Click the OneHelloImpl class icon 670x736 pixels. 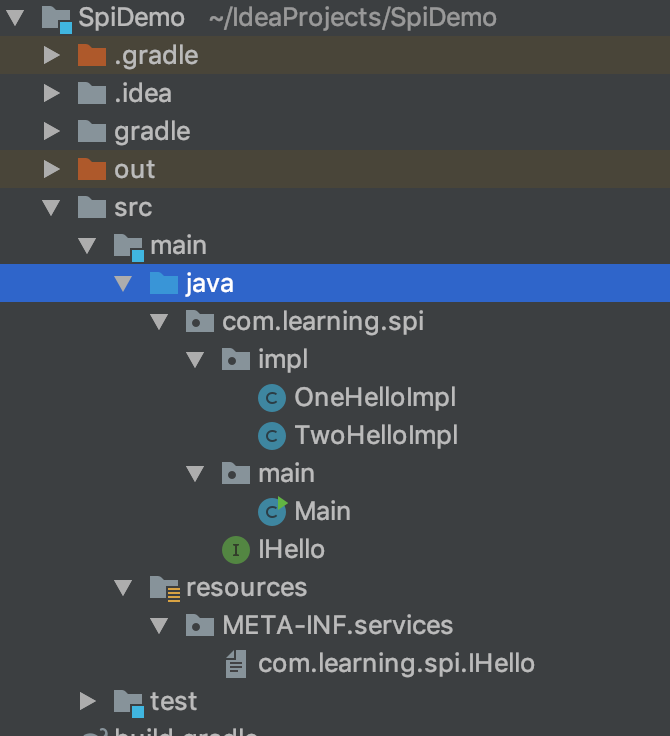272,398
